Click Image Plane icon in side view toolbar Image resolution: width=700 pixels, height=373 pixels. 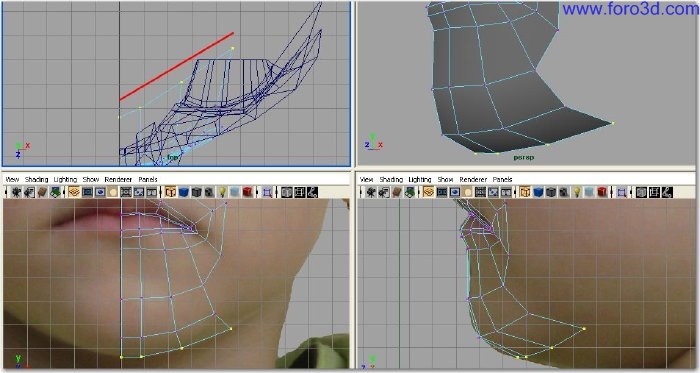[x=410, y=192]
